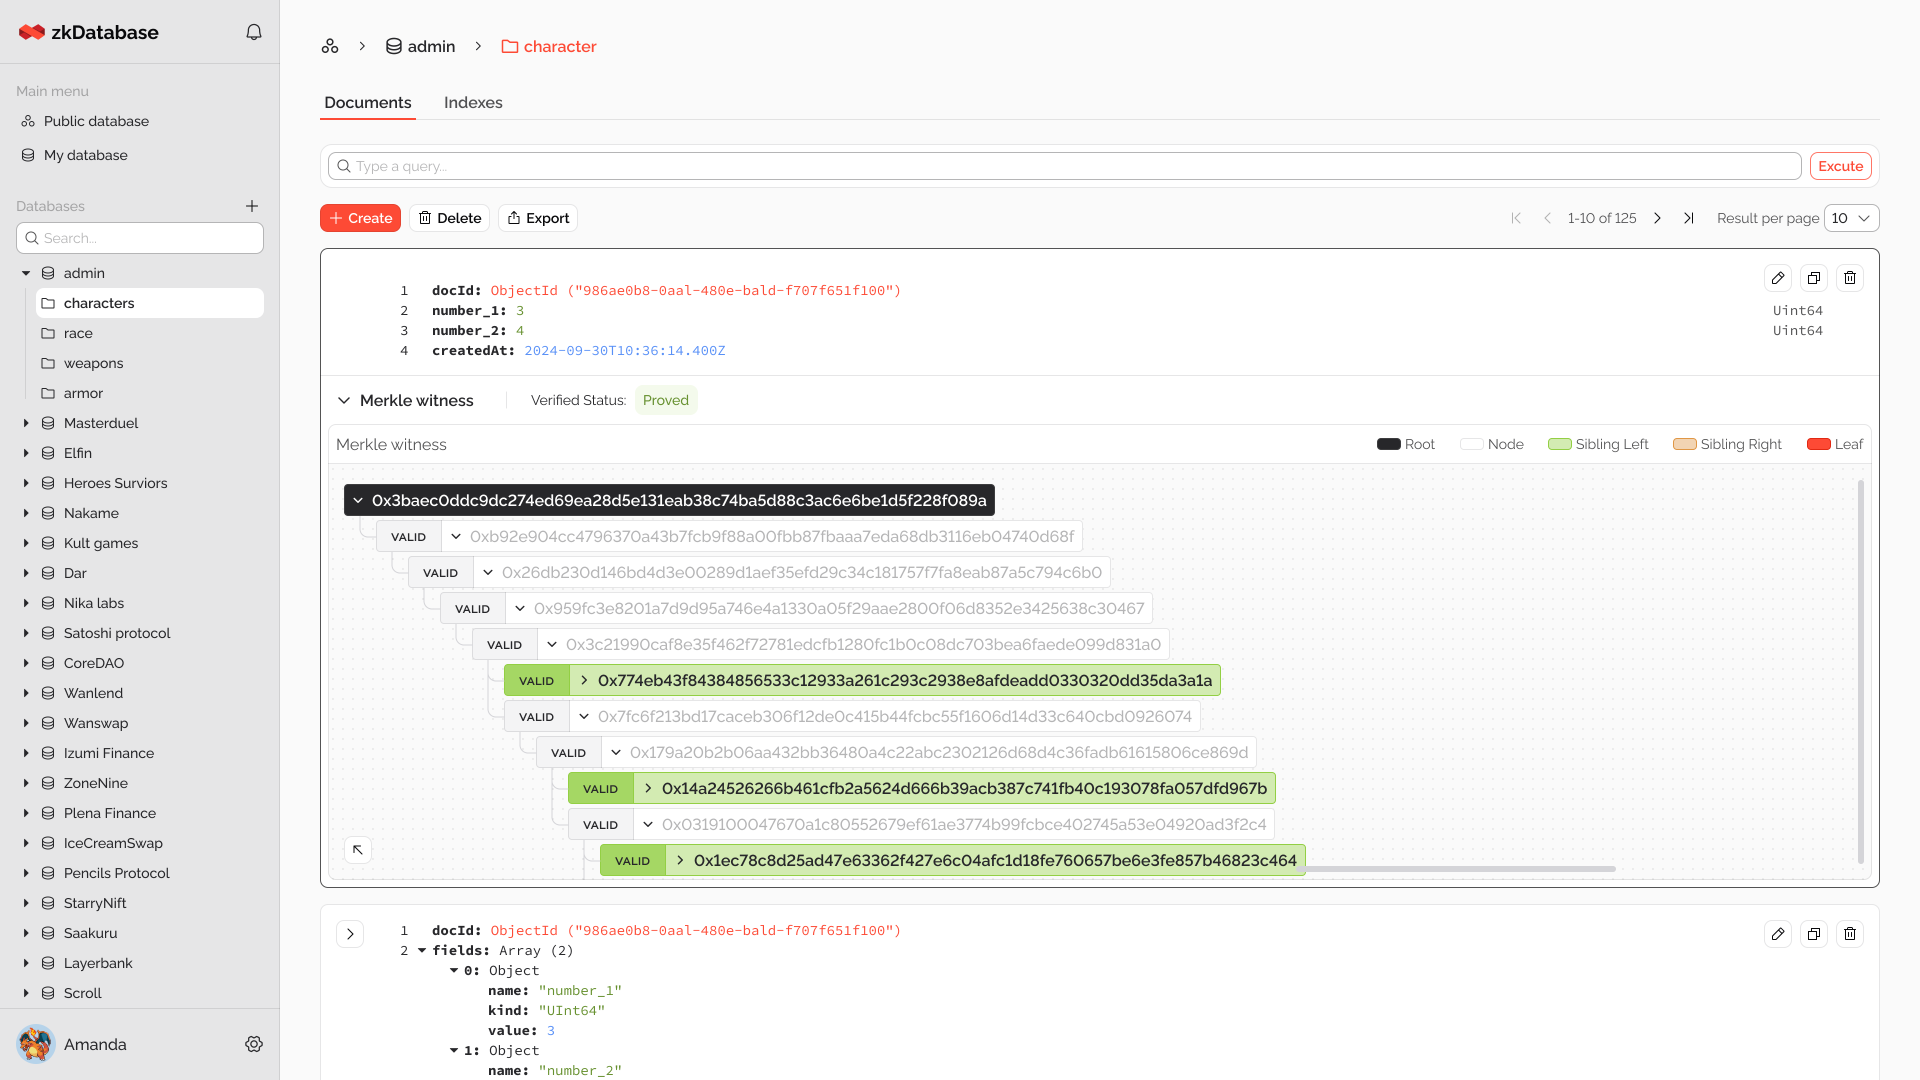The width and height of the screenshot is (1920, 1080).
Task: Click the createdAt timestamp value
Action: (625, 350)
